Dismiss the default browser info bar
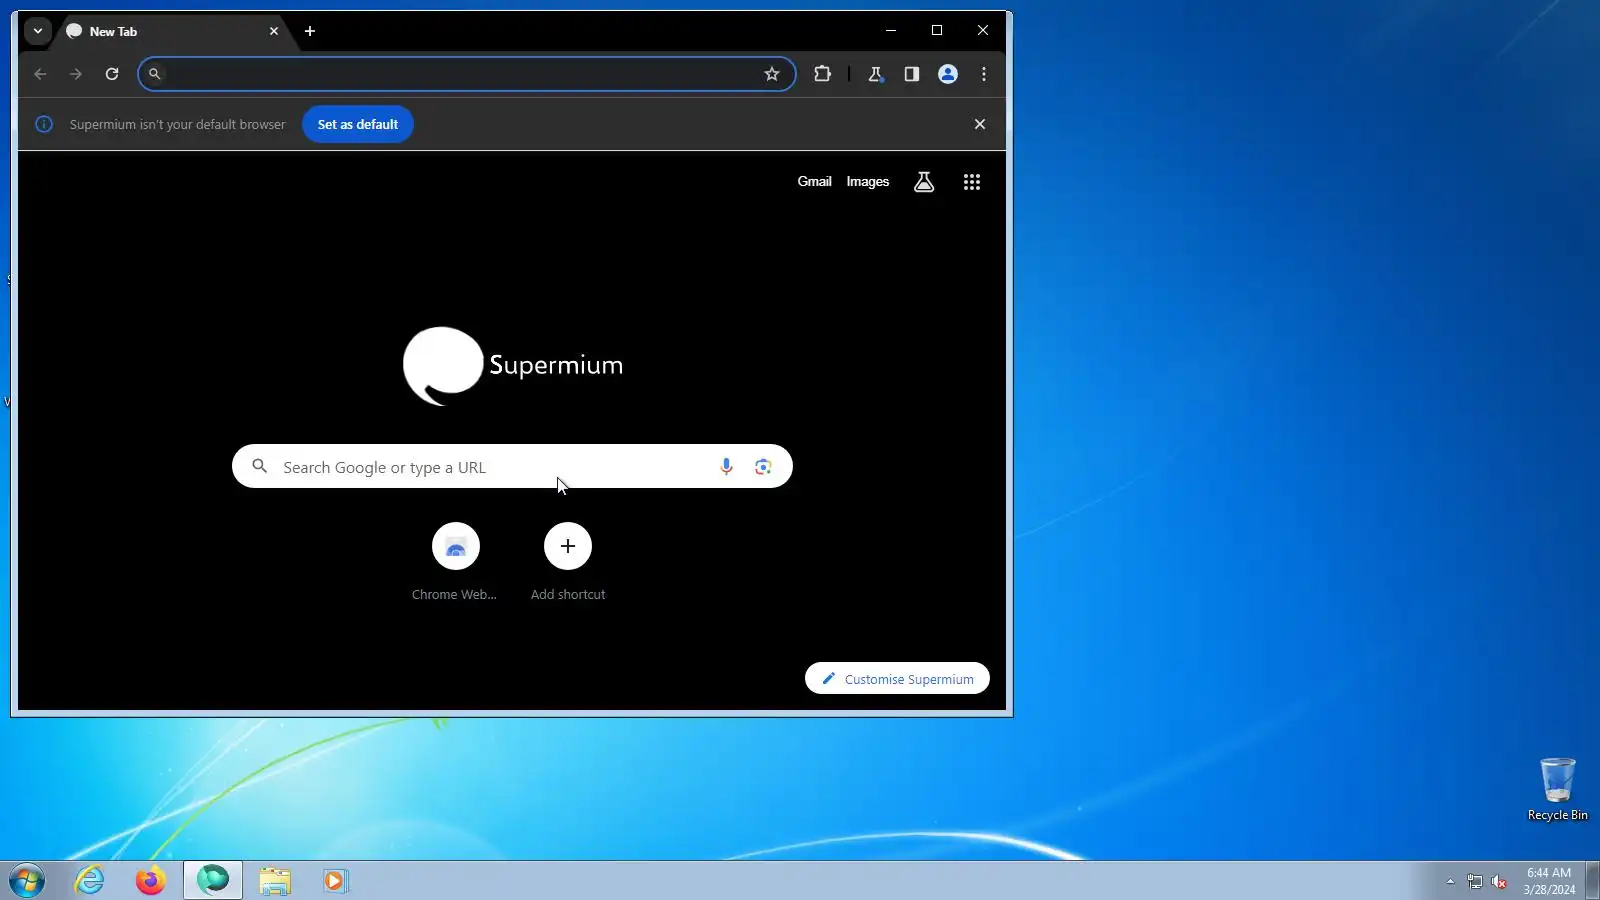This screenshot has height=900, width=1600. click(x=980, y=124)
